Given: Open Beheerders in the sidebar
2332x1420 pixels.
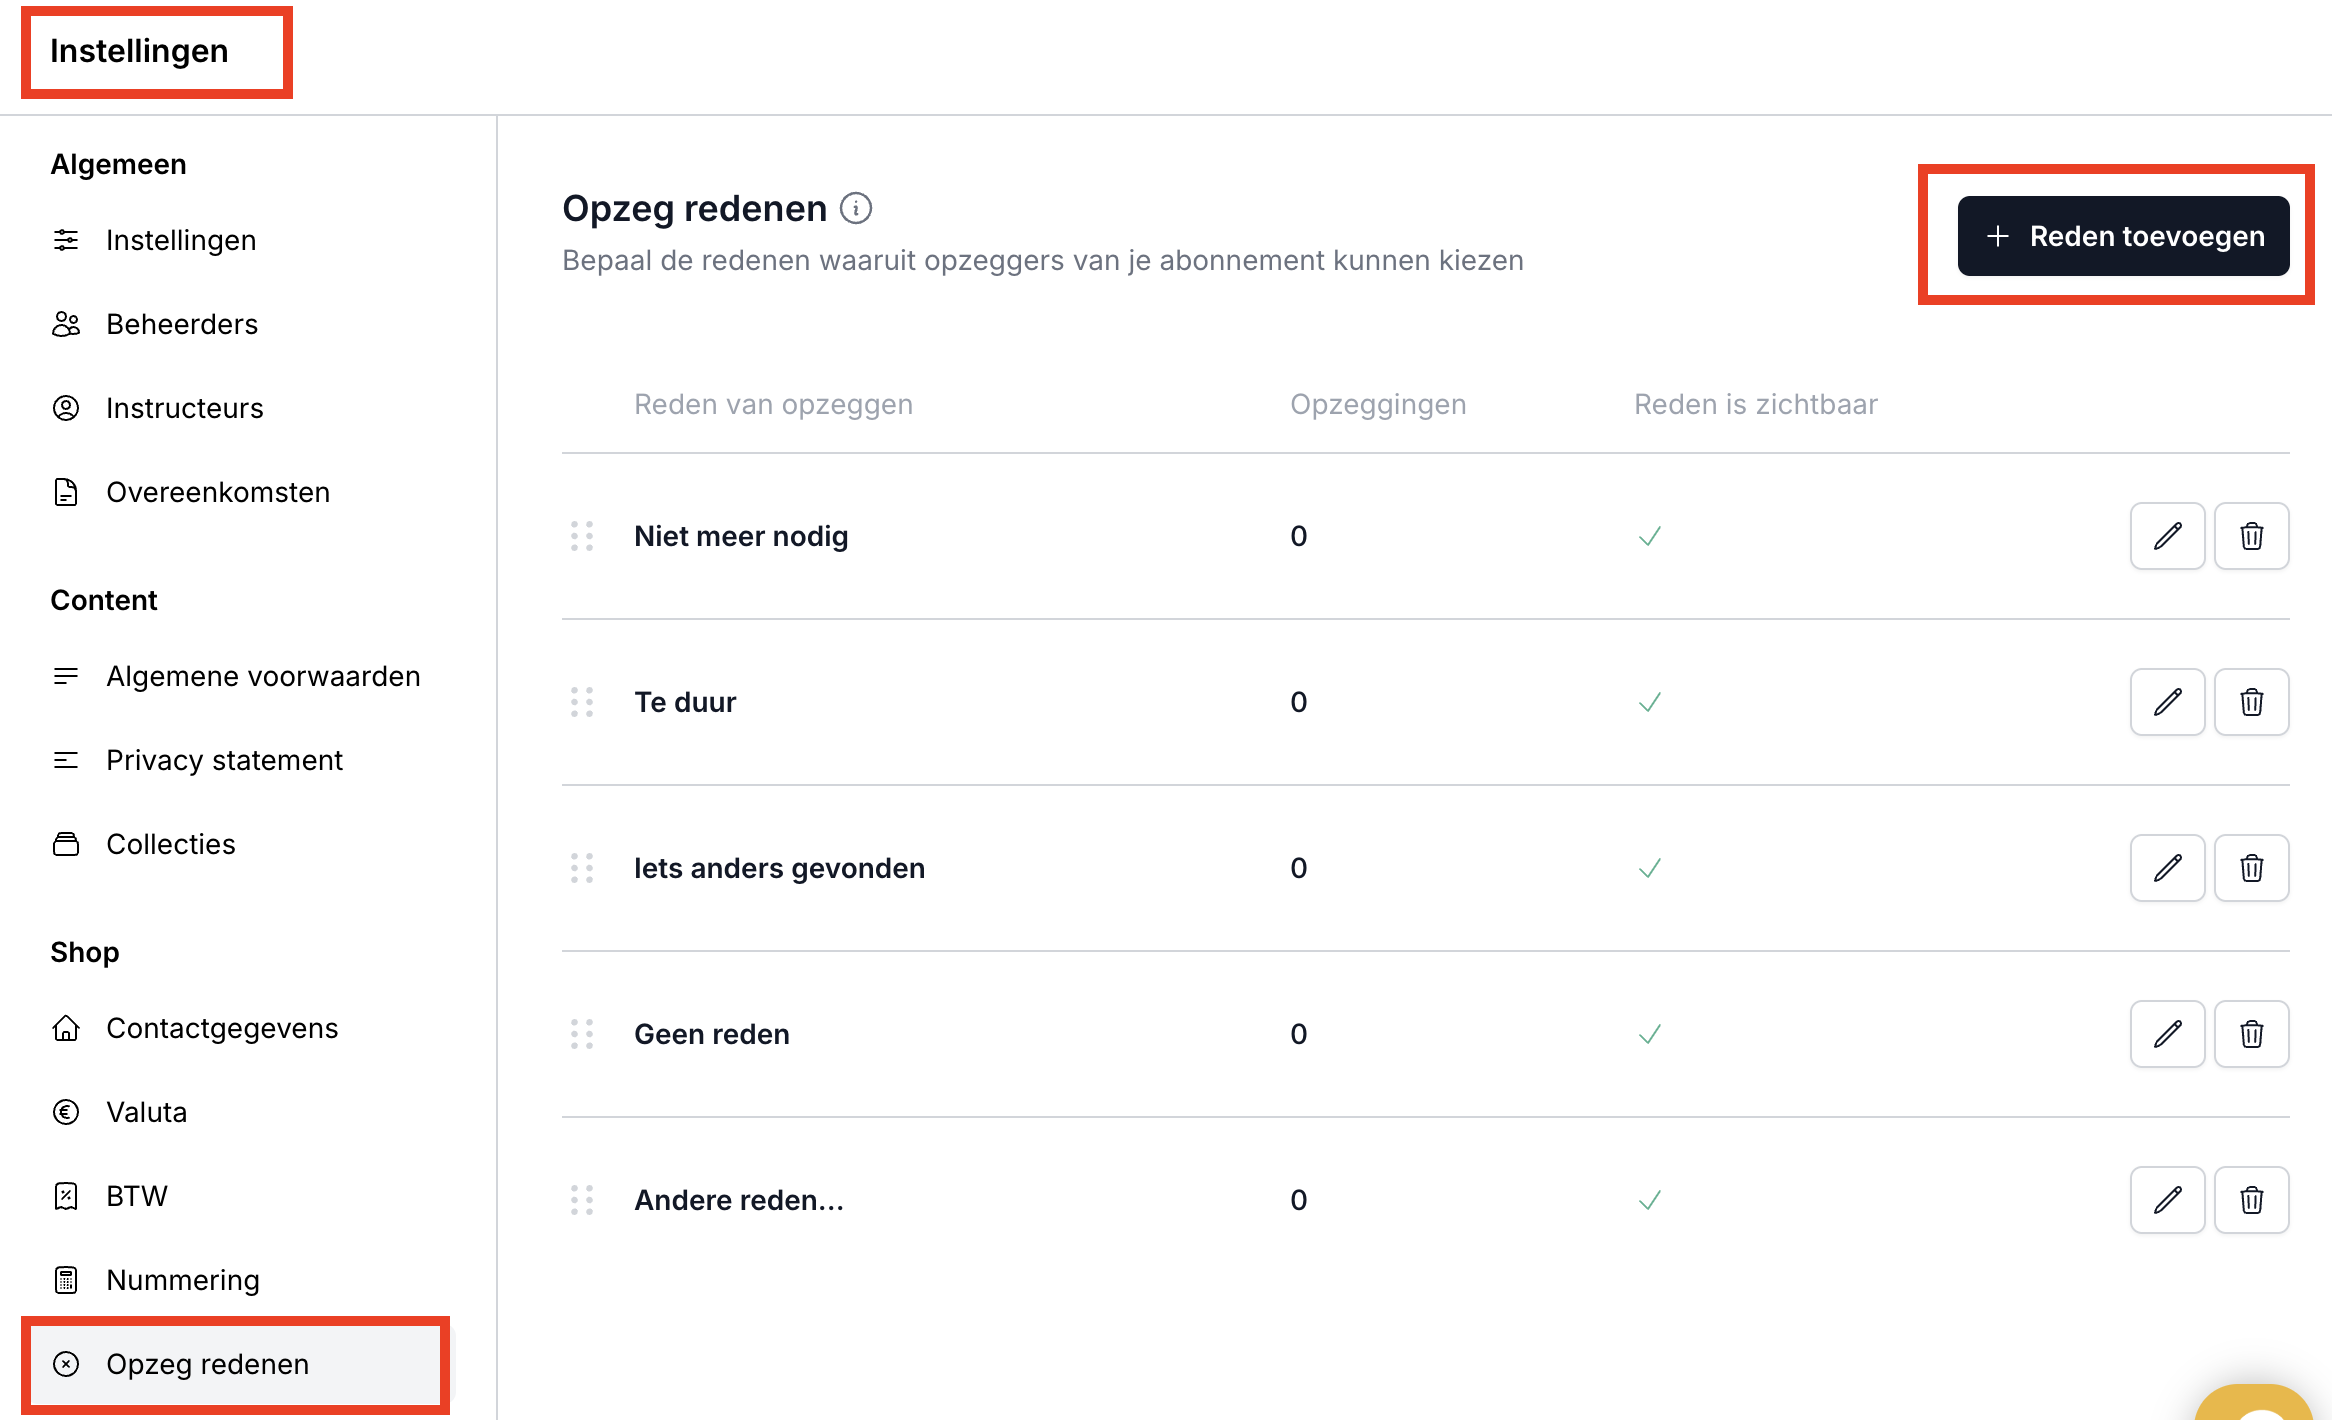Looking at the screenshot, I should click(x=182, y=324).
